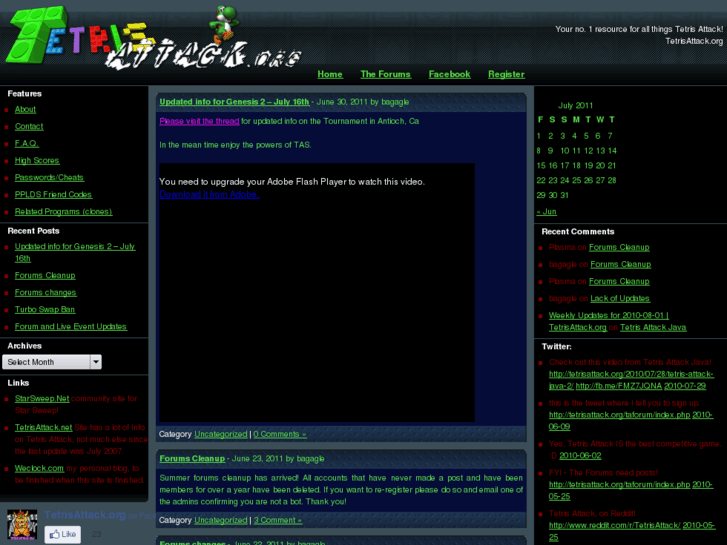Click 'Download it from Adobe' link
This screenshot has width=727, height=545.
click(x=209, y=194)
